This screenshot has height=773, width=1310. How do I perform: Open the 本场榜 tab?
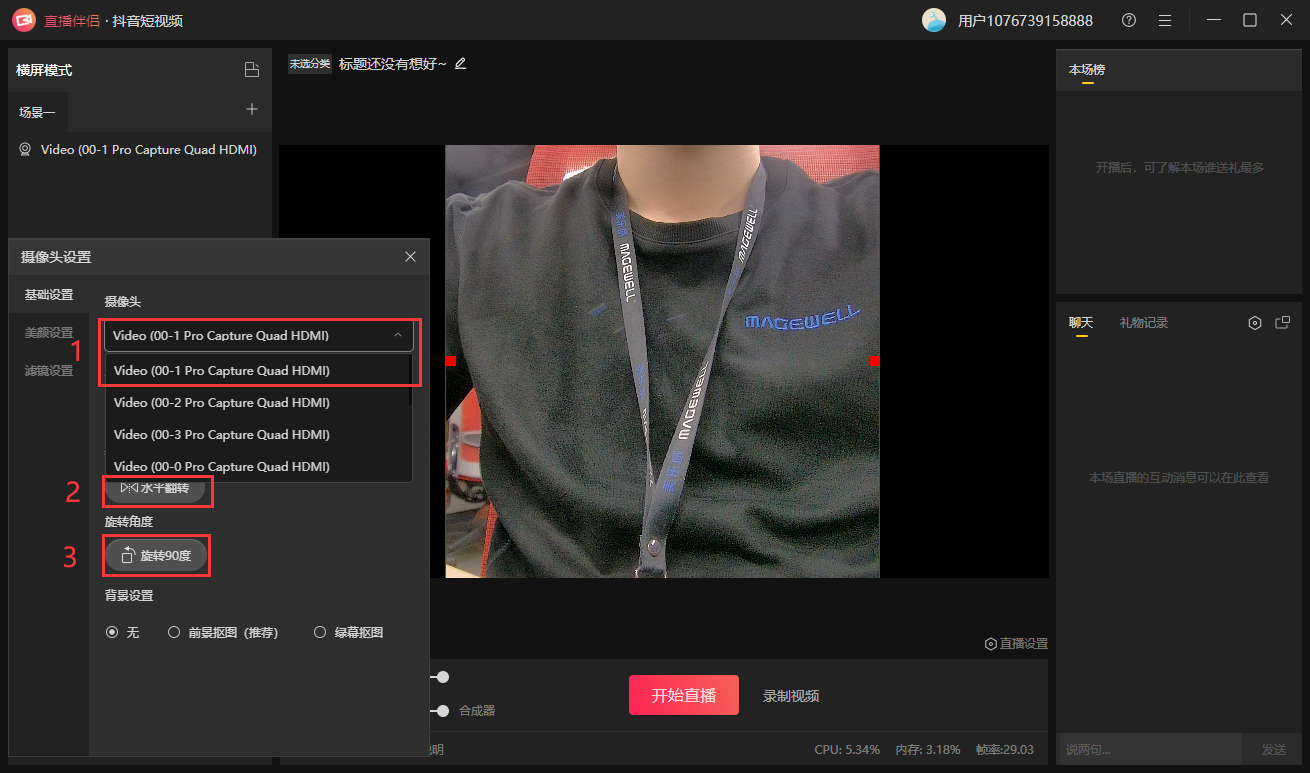[x=1087, y=70]
